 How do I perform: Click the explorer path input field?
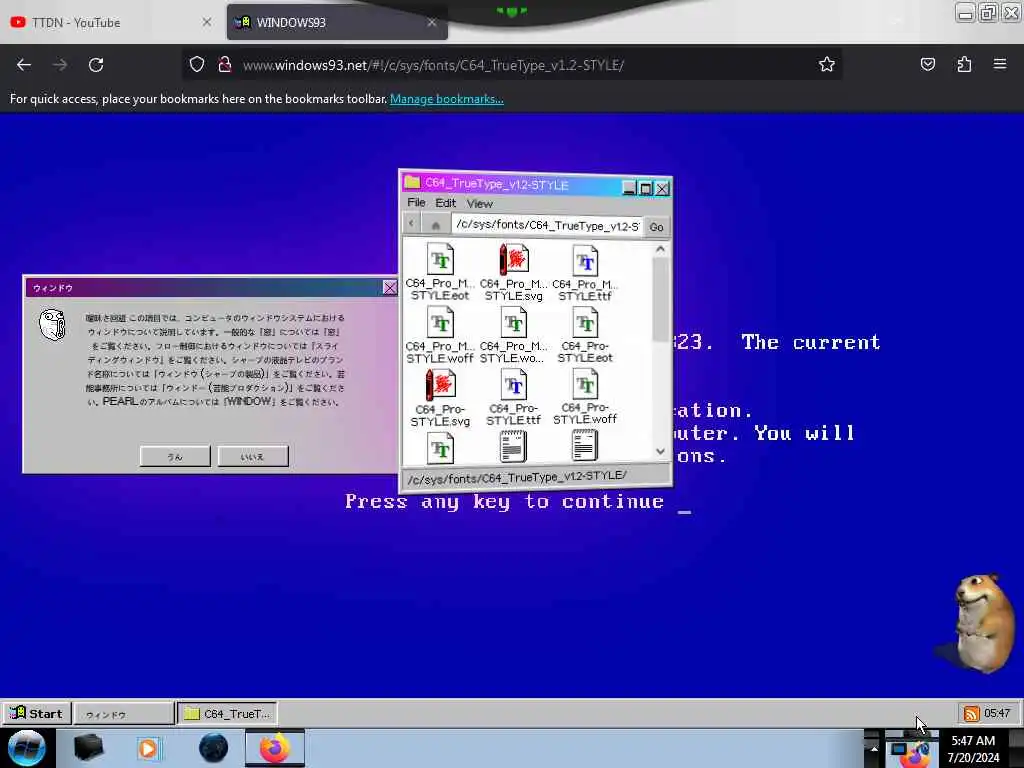pos(547,225)
